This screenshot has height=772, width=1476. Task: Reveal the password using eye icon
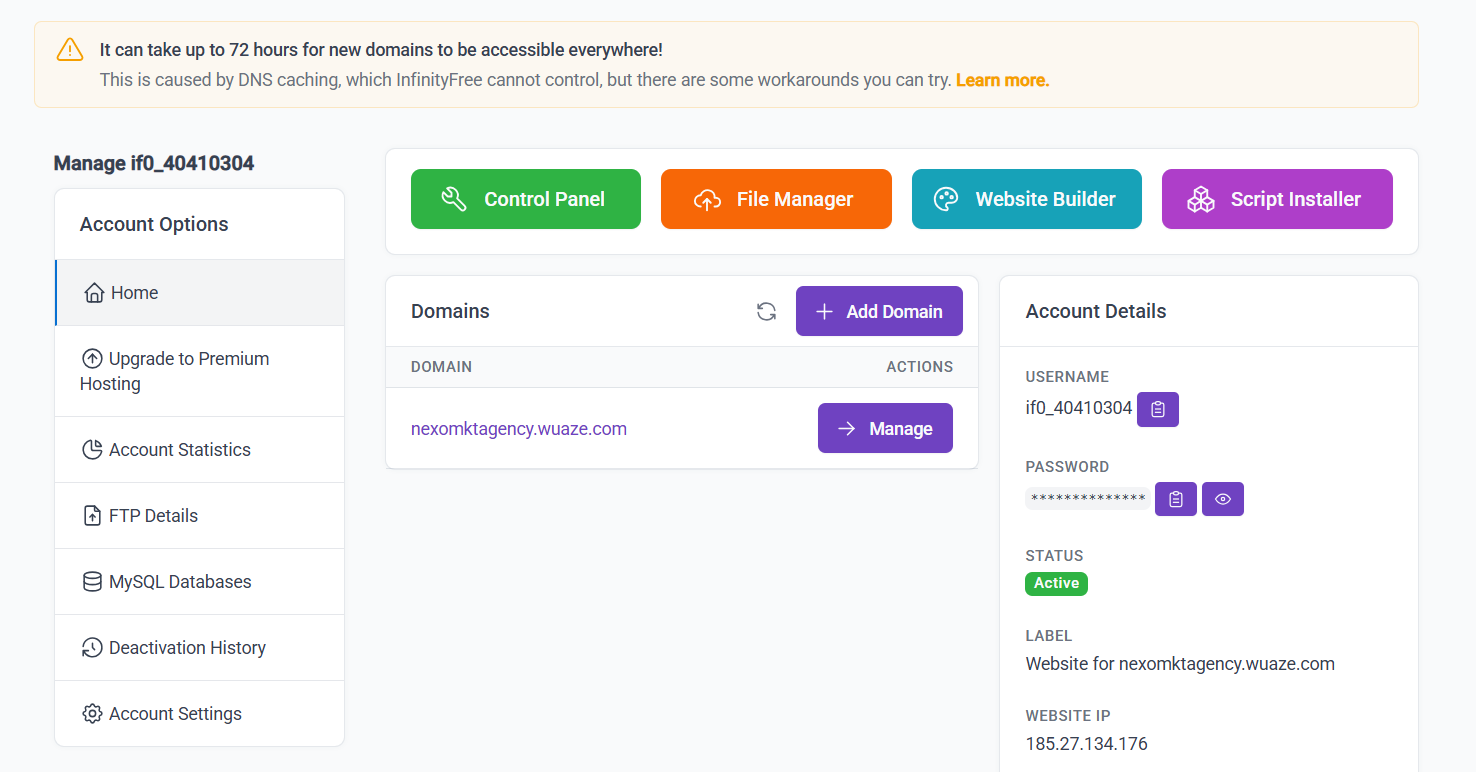pos(1222,499)
